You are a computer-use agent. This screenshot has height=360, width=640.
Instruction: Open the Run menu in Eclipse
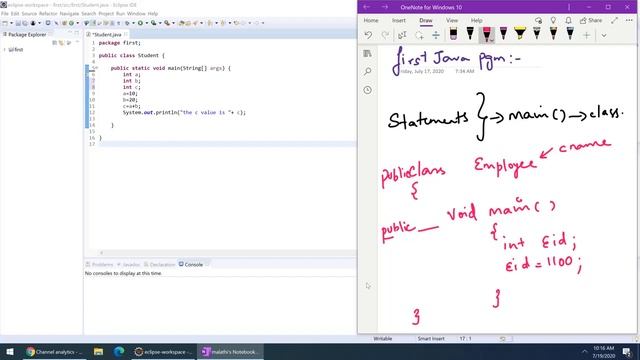point(120,13)
